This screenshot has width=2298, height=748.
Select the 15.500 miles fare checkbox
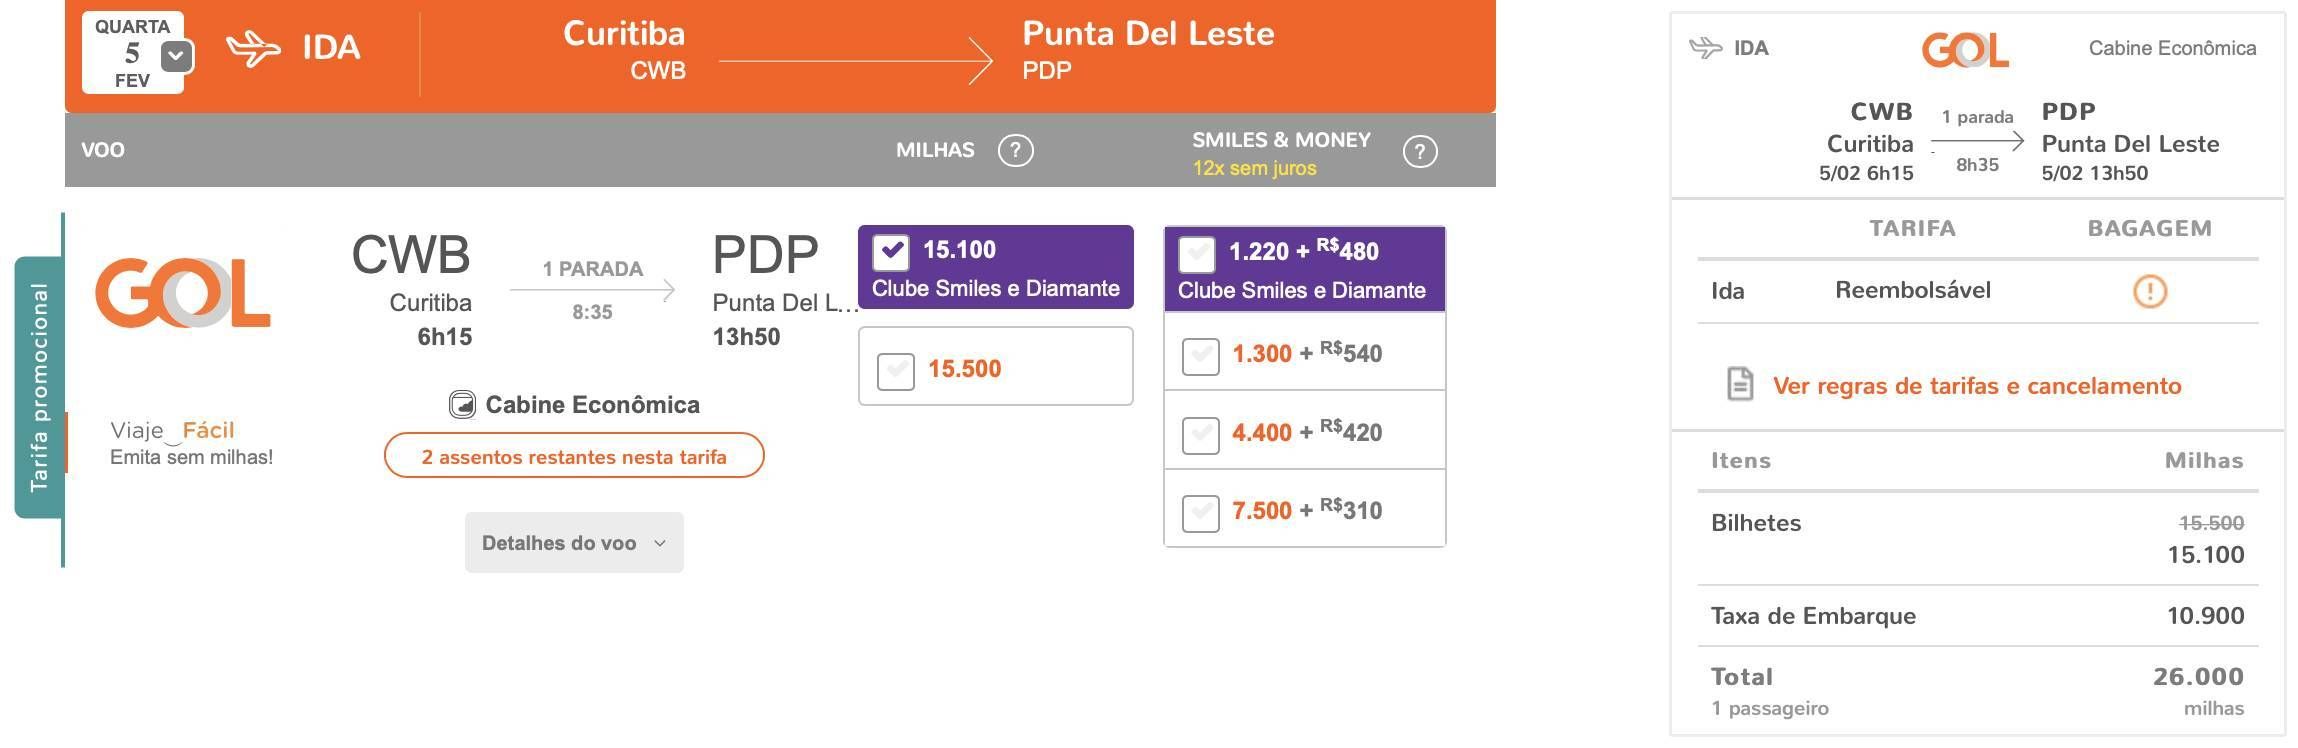pos(896,371)
